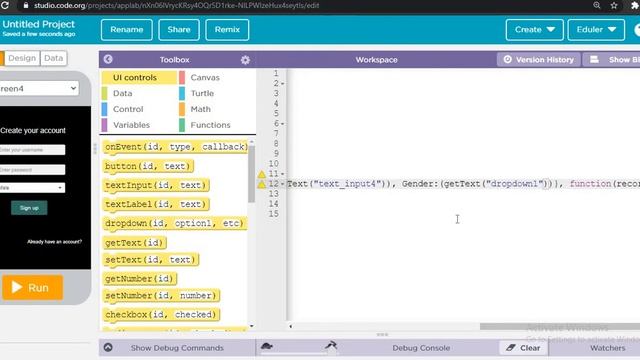
Task: Open the Watchers panel header
Action: (x=607, y=348)
